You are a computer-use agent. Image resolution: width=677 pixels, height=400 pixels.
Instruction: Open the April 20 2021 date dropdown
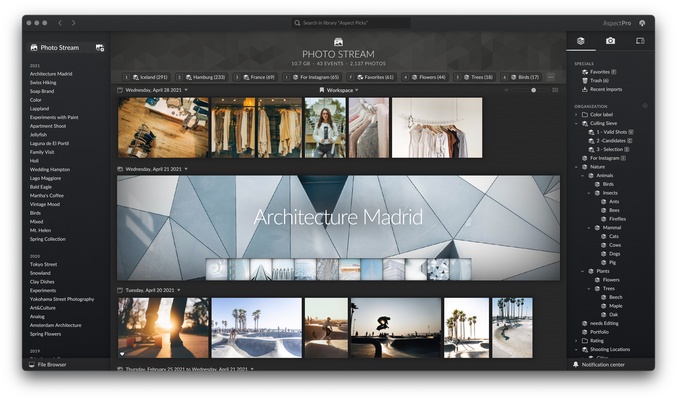tap(179, 290)
